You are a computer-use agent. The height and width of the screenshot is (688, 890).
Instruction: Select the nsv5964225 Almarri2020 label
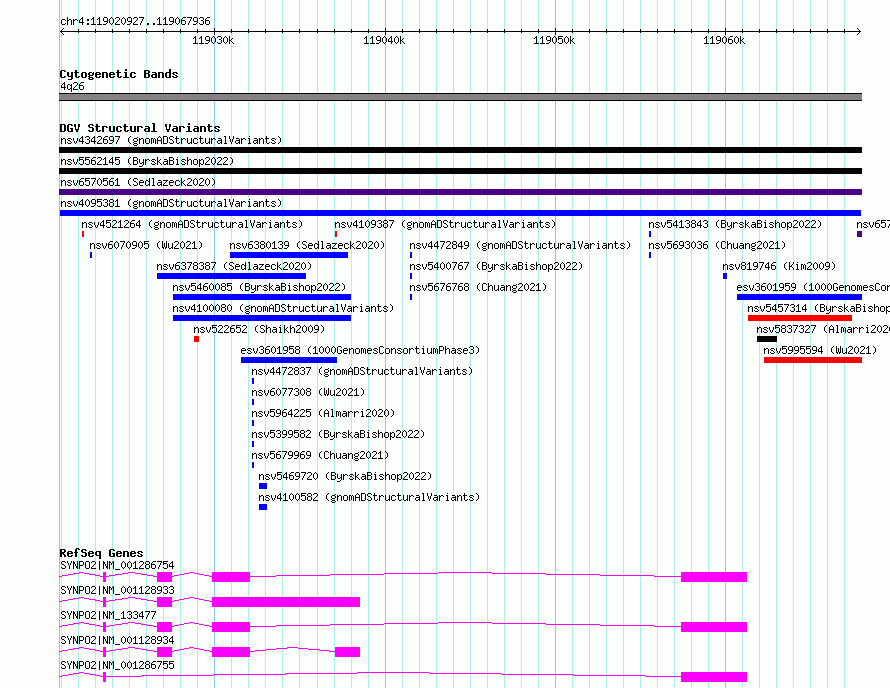323,413
